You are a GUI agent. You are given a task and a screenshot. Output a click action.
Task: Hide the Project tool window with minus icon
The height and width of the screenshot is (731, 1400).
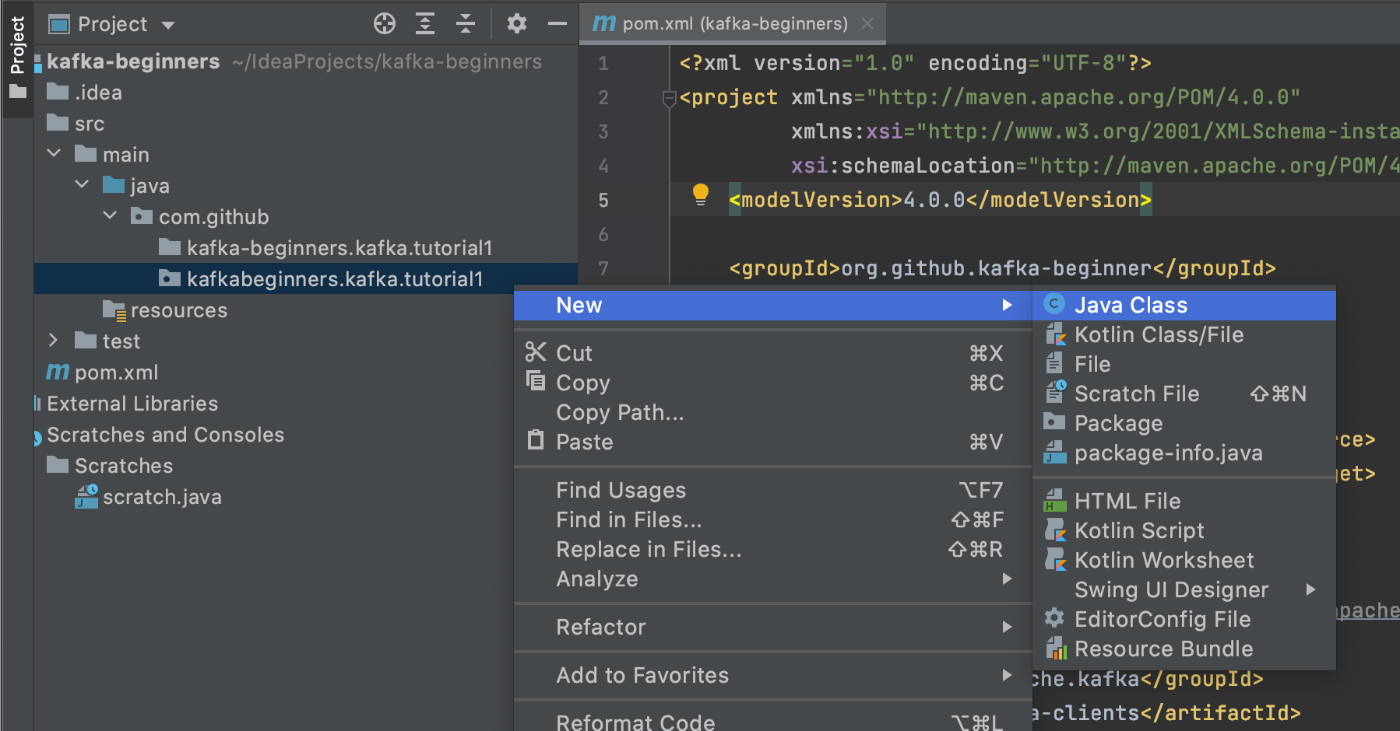pyautogui.click(x=558, y=24)
